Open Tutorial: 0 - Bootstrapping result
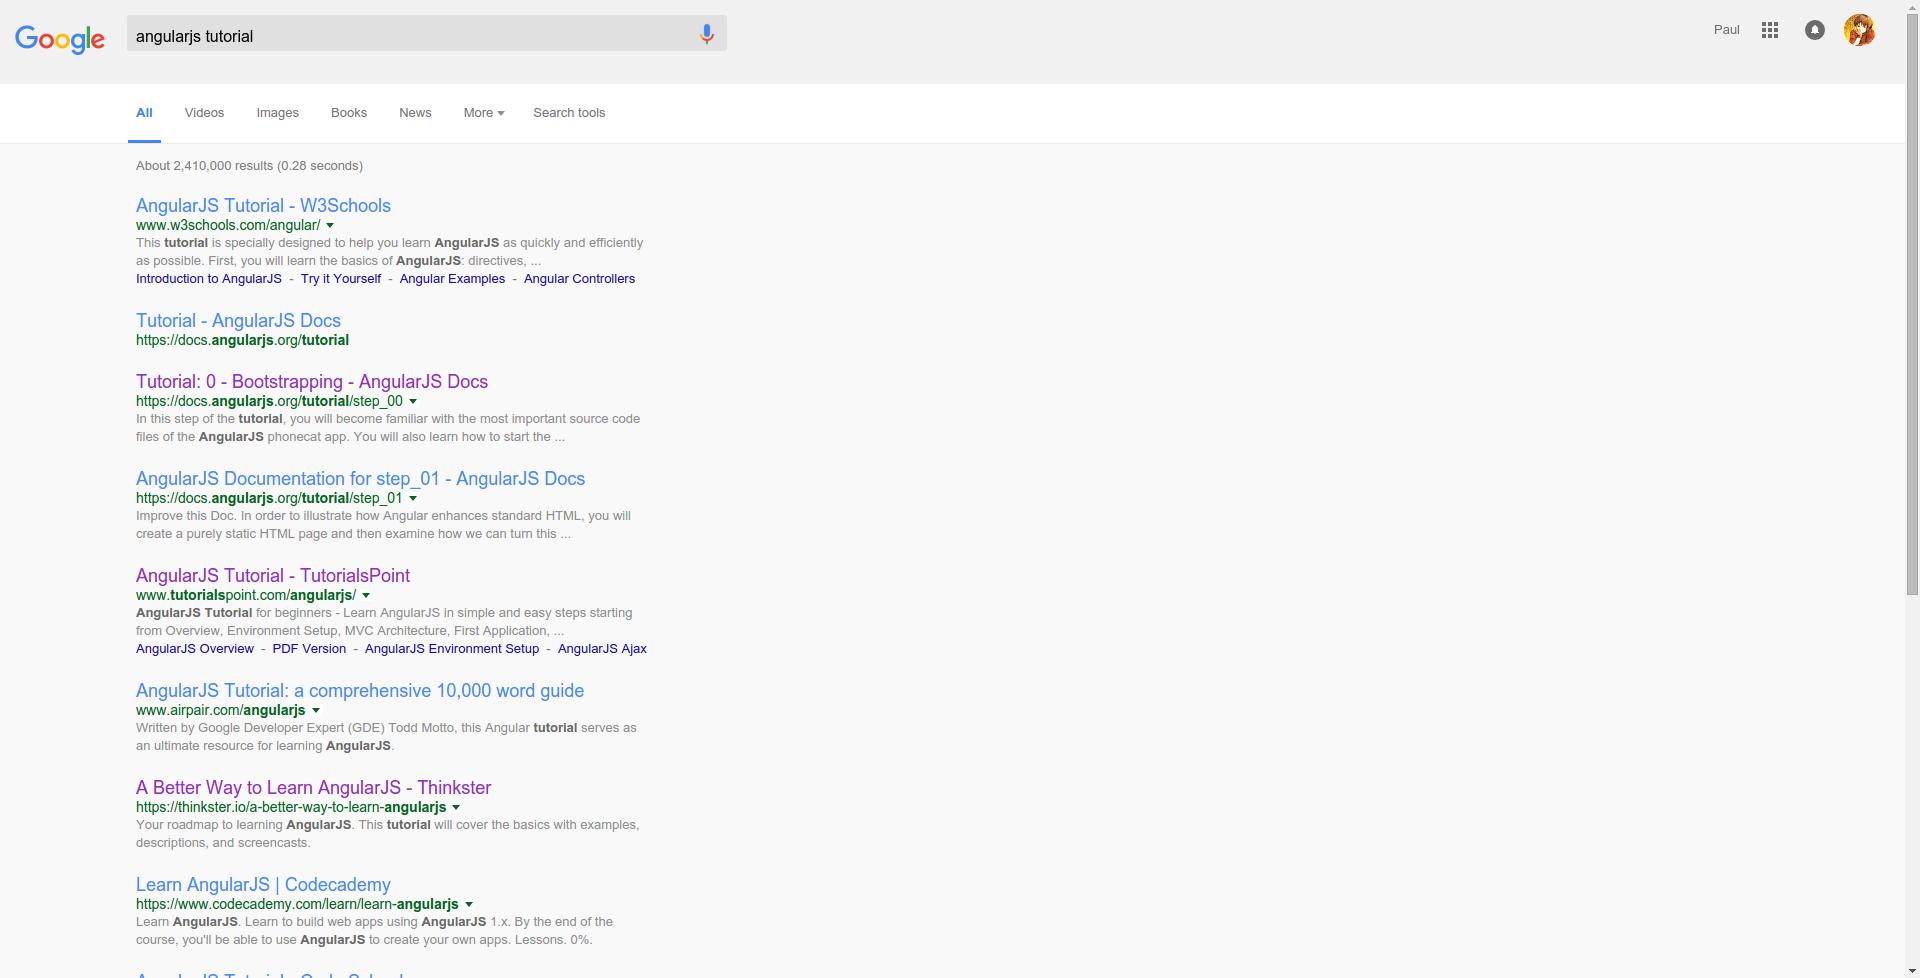Image resolution: width=1920 pixels, height=978 pixels. tap(312, 382)
